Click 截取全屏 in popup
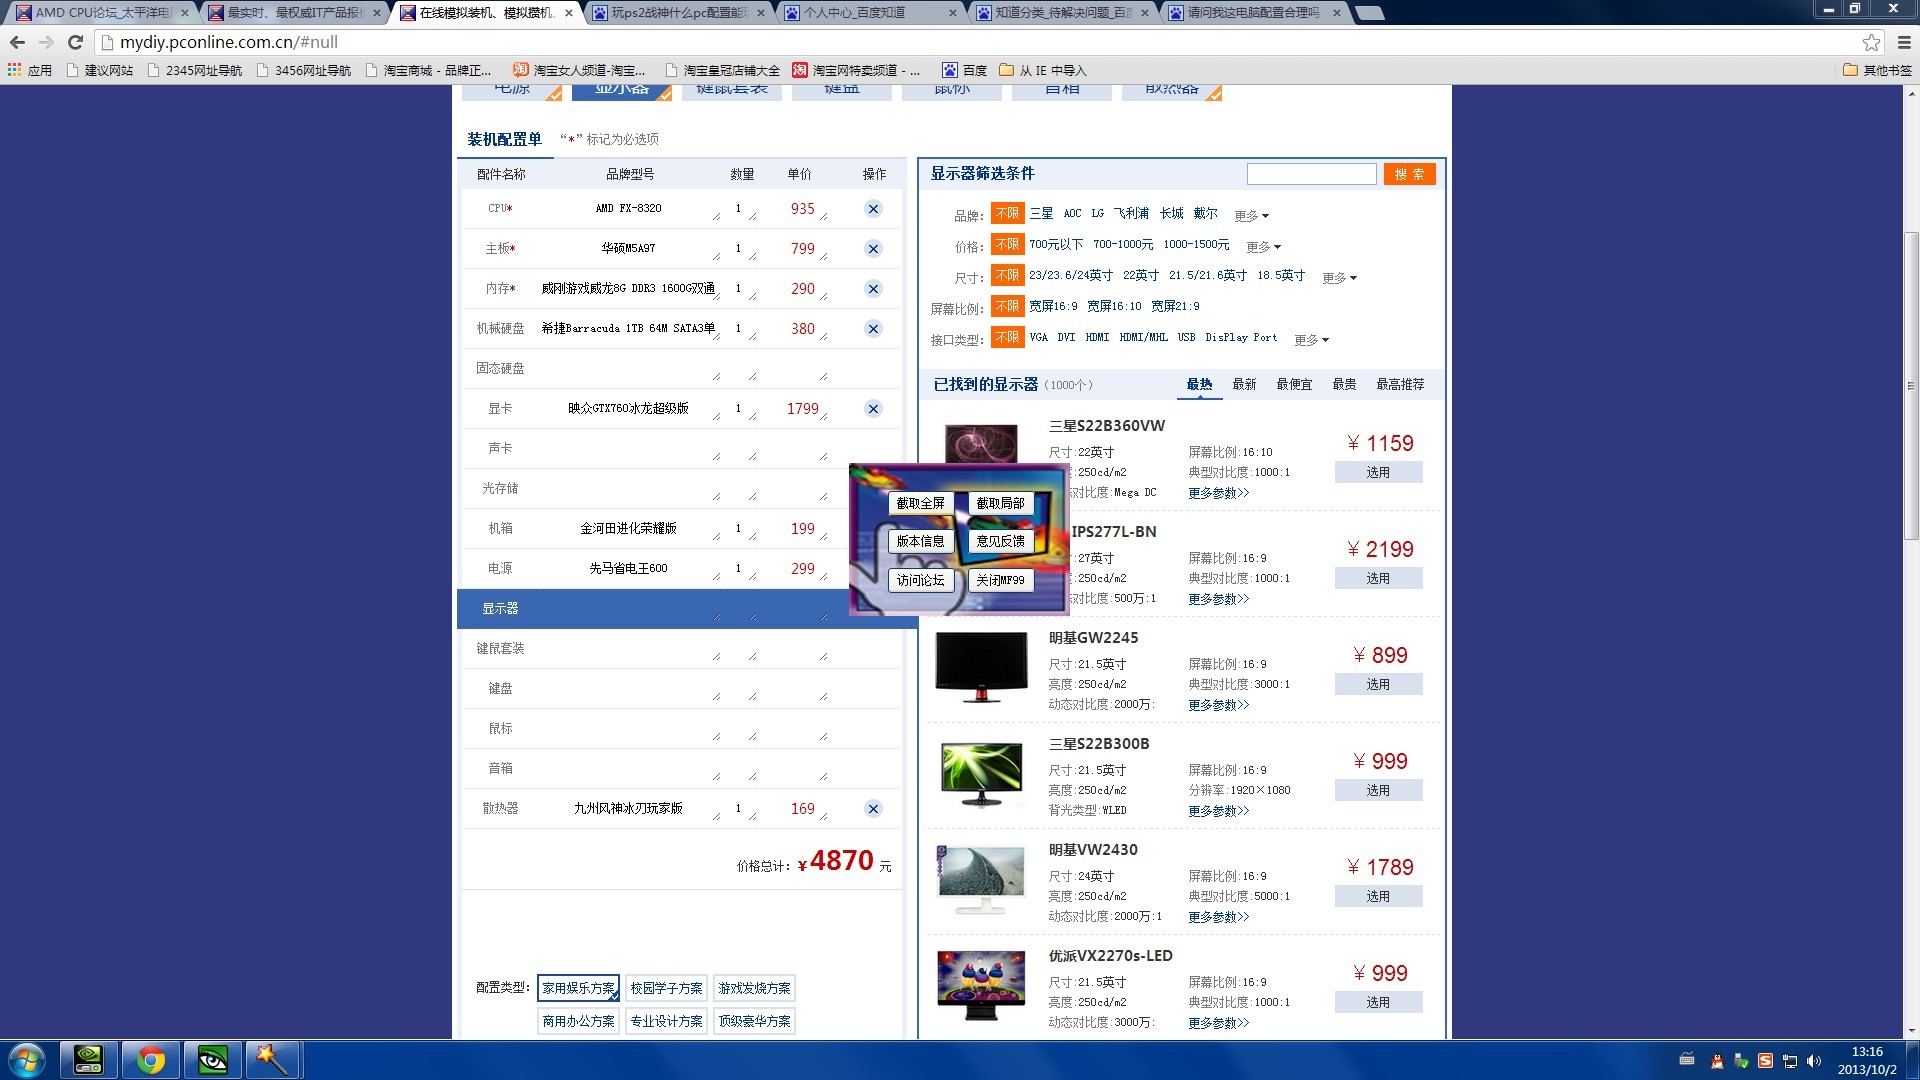Screen dimensions: 1920x1080 coord(920,503)
